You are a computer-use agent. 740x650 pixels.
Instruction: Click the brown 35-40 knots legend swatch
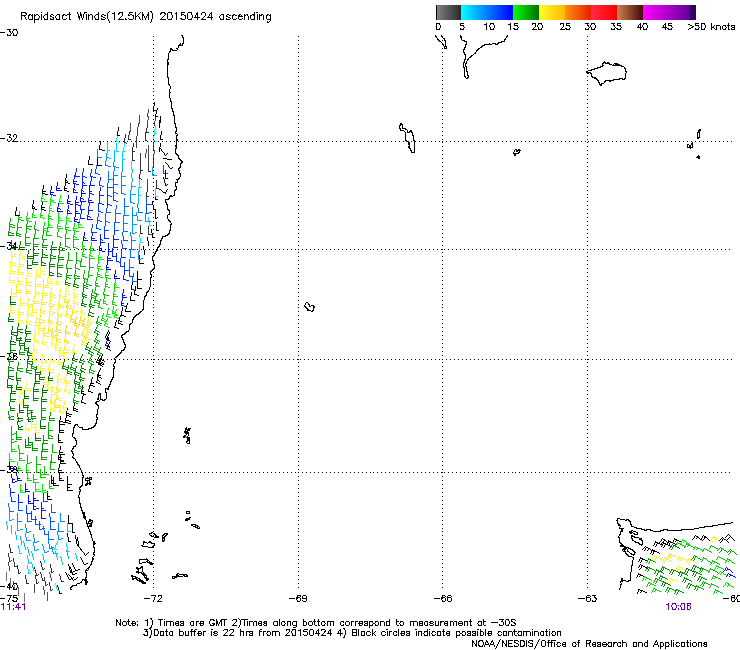630,12
